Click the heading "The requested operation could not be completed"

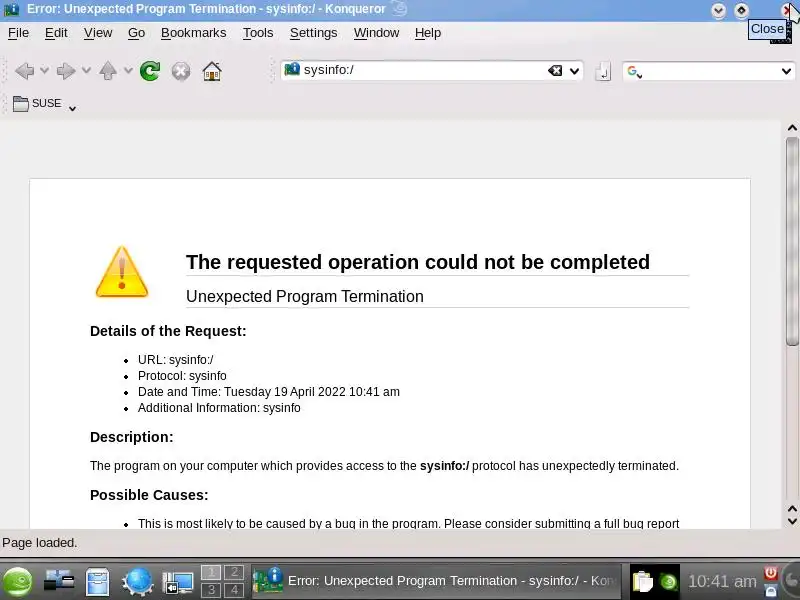click(x=418, y=262)
